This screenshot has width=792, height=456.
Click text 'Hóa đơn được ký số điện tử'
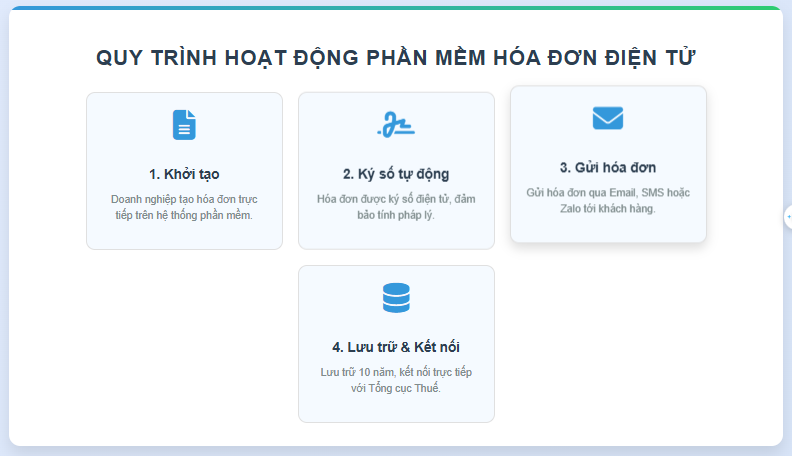coord(383,199)
